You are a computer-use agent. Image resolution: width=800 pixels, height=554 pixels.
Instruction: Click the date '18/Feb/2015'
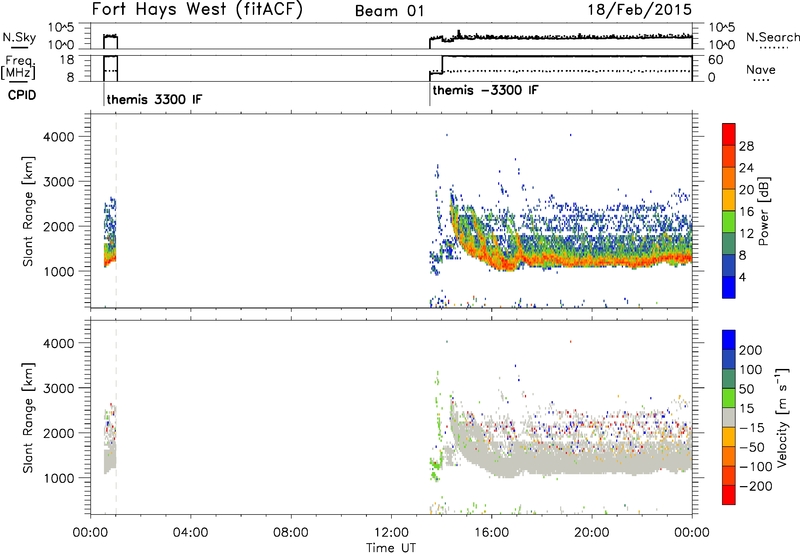(x=640, y=10)
